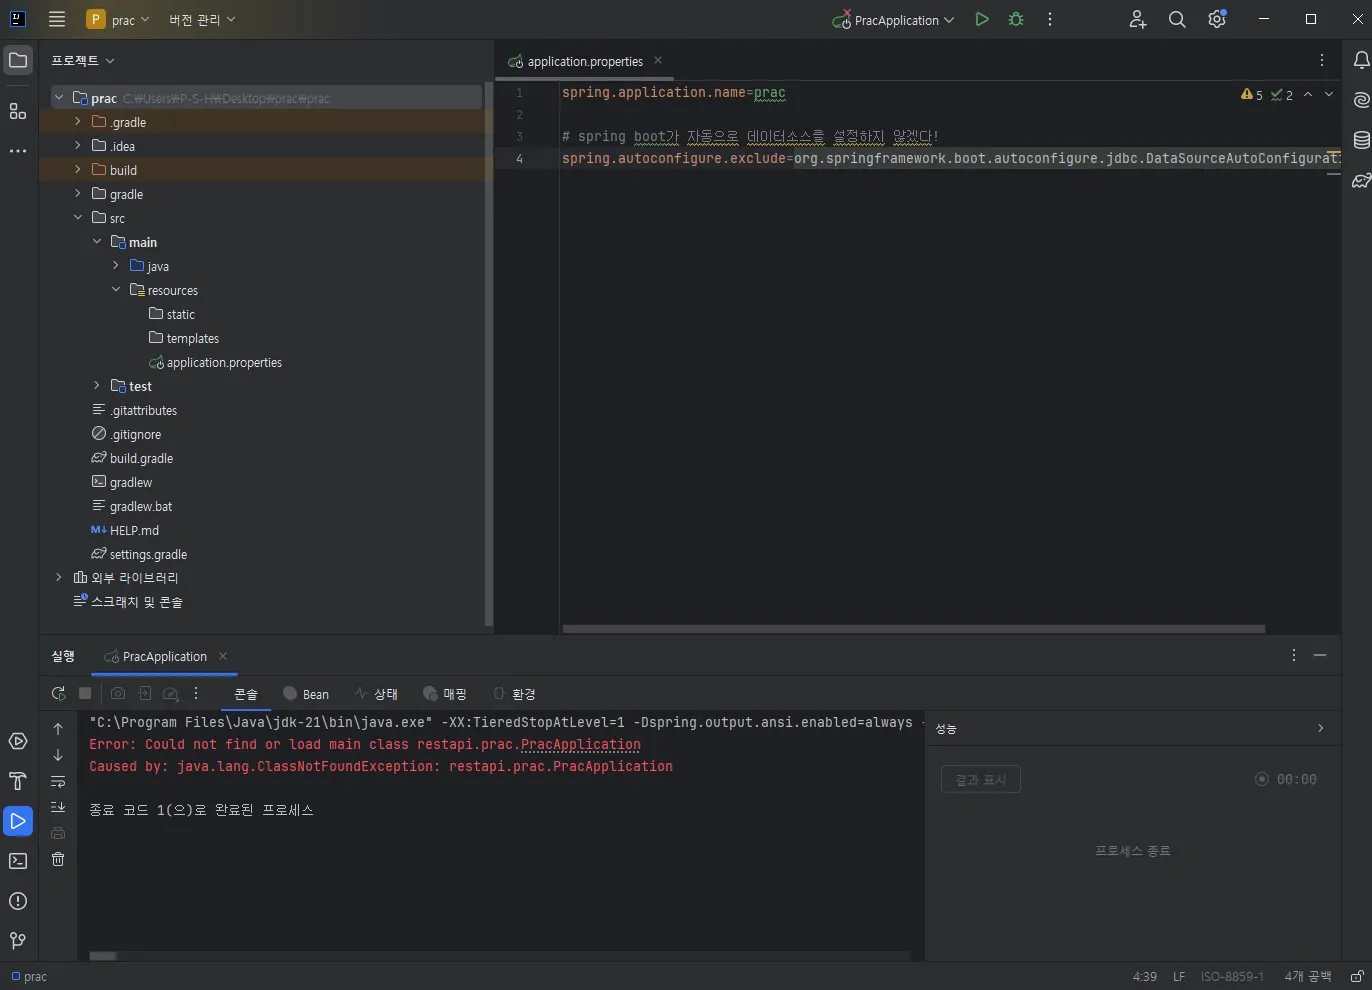This screenshot has height=990, width=1372.
Task: Open the Problems tool window
Action: tap(18, 901)
